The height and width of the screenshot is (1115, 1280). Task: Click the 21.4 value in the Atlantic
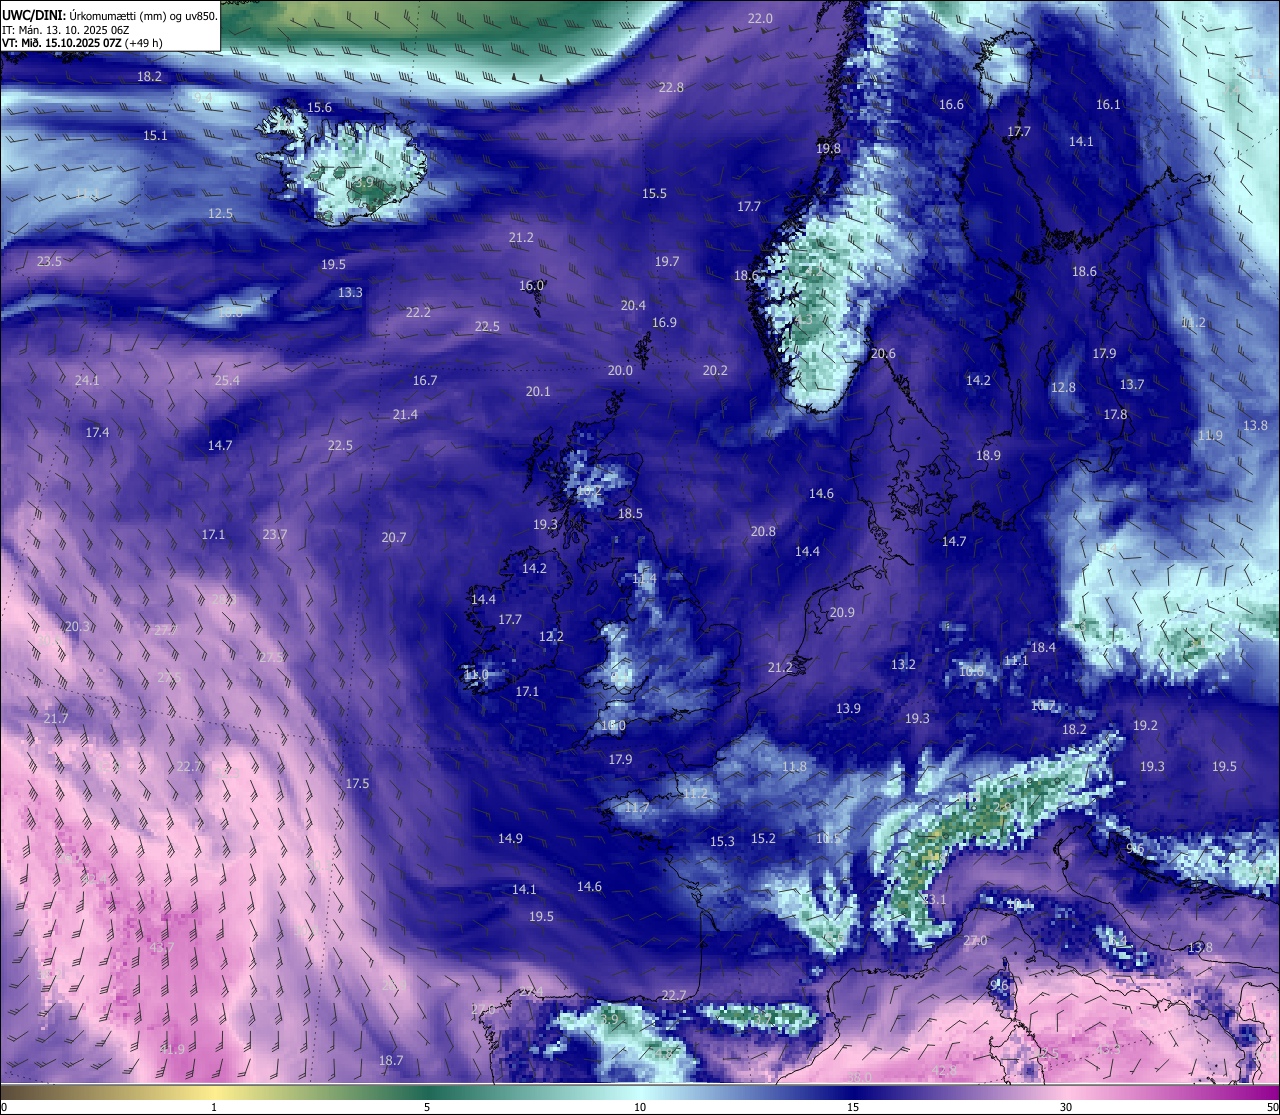(405, 414)
